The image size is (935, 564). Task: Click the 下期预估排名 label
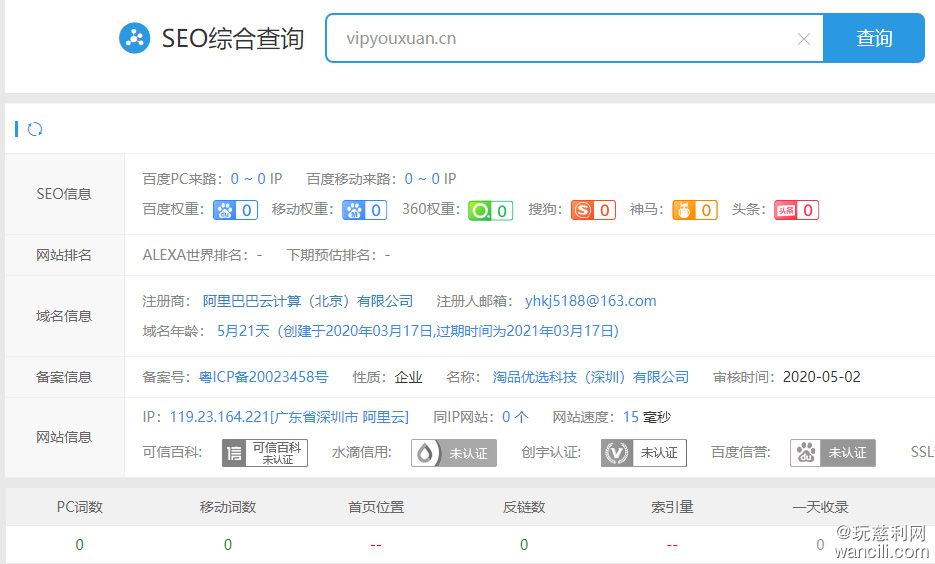click(332, 255)
